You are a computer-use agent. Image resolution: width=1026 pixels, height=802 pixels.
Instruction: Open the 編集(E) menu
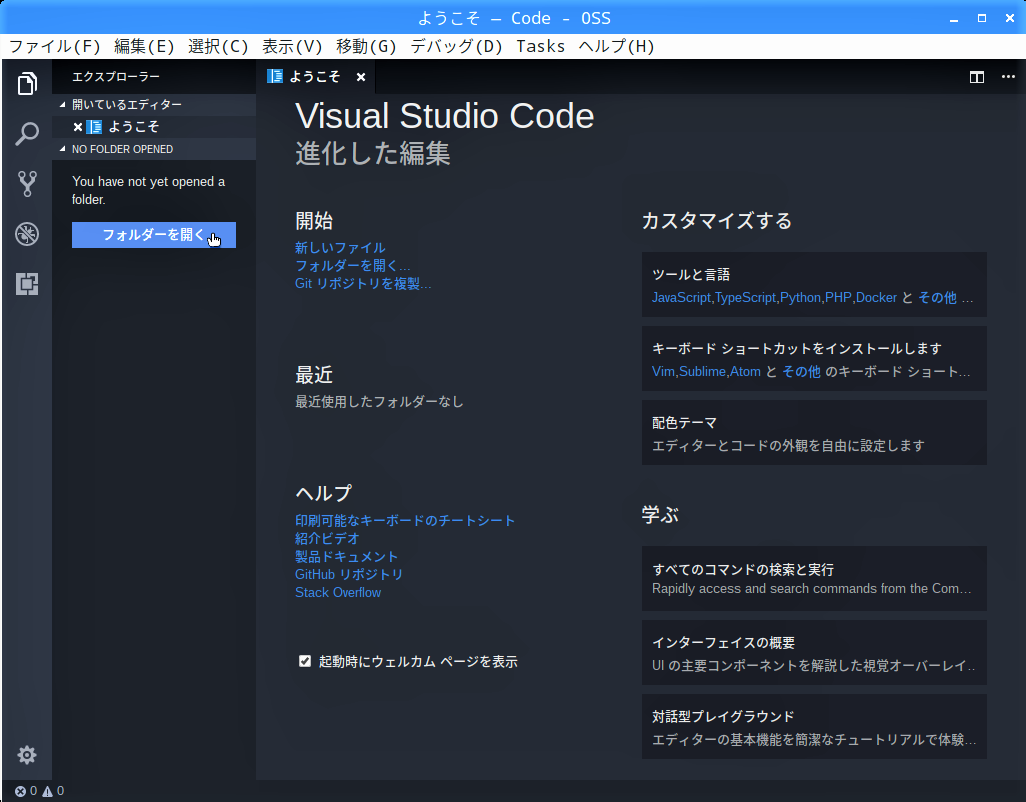click(144, 46)
